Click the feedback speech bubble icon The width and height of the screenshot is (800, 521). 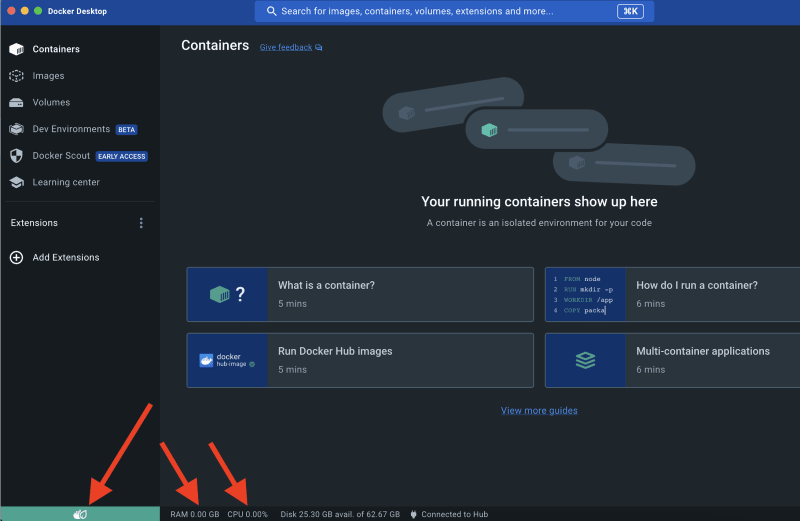[x=319, y=47]
